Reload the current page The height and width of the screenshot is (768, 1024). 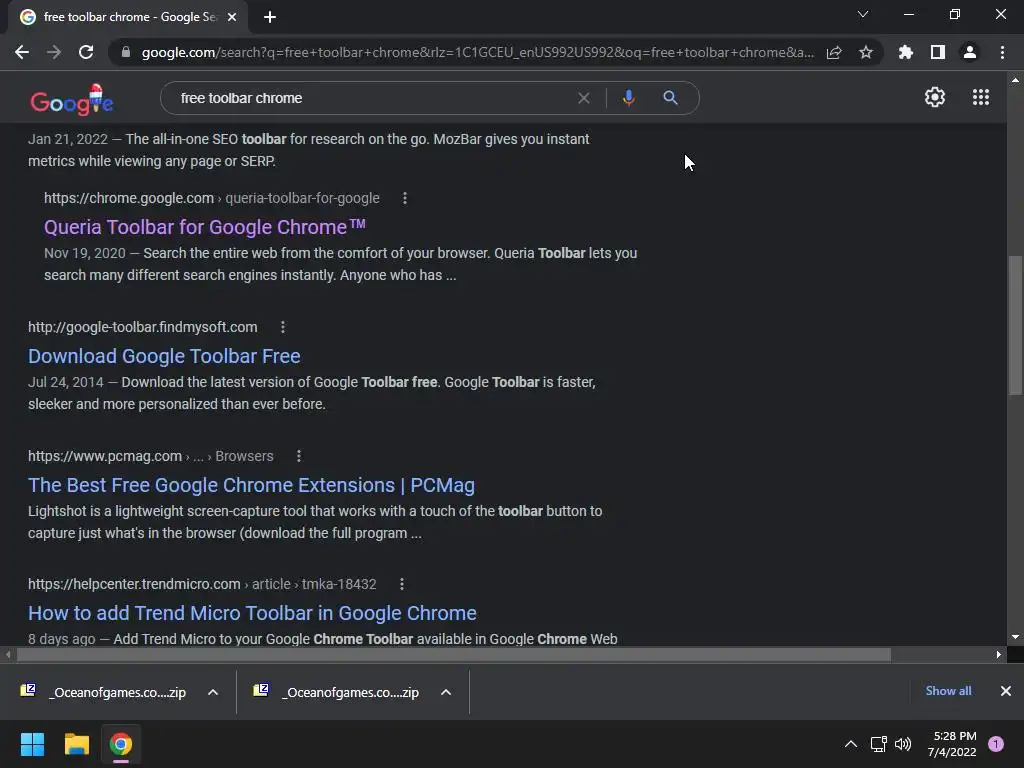click(x=86, y=52)
